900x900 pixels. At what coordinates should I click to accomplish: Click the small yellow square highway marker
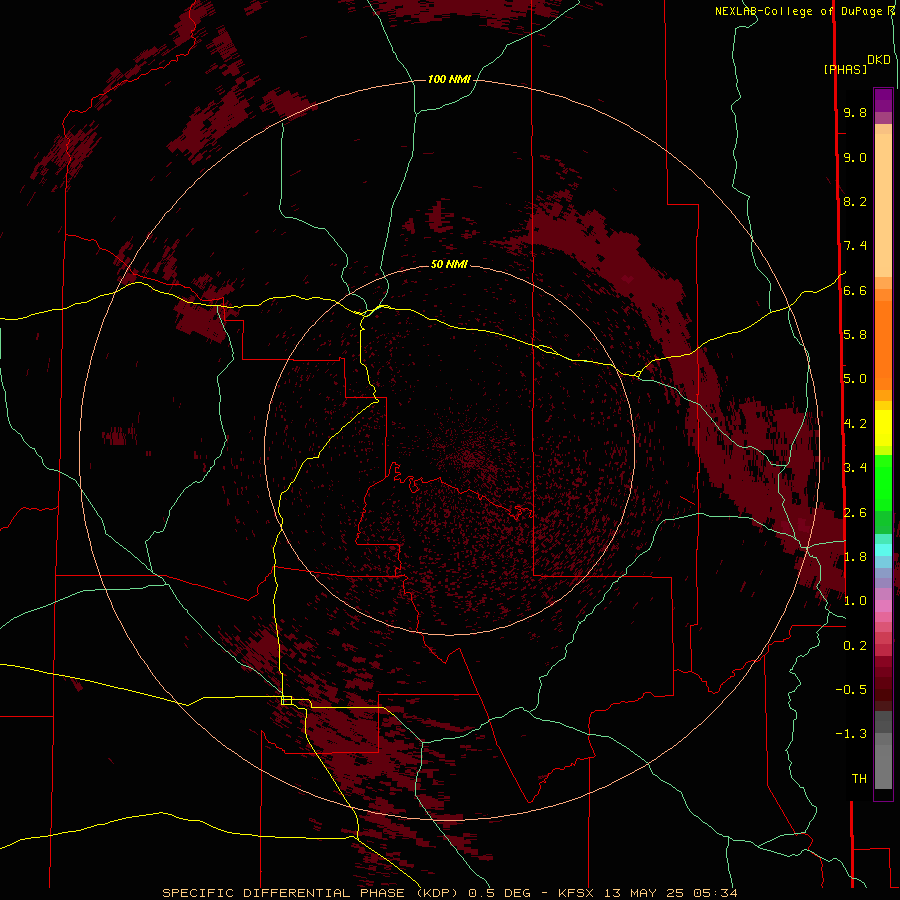(x=286, y=700)
